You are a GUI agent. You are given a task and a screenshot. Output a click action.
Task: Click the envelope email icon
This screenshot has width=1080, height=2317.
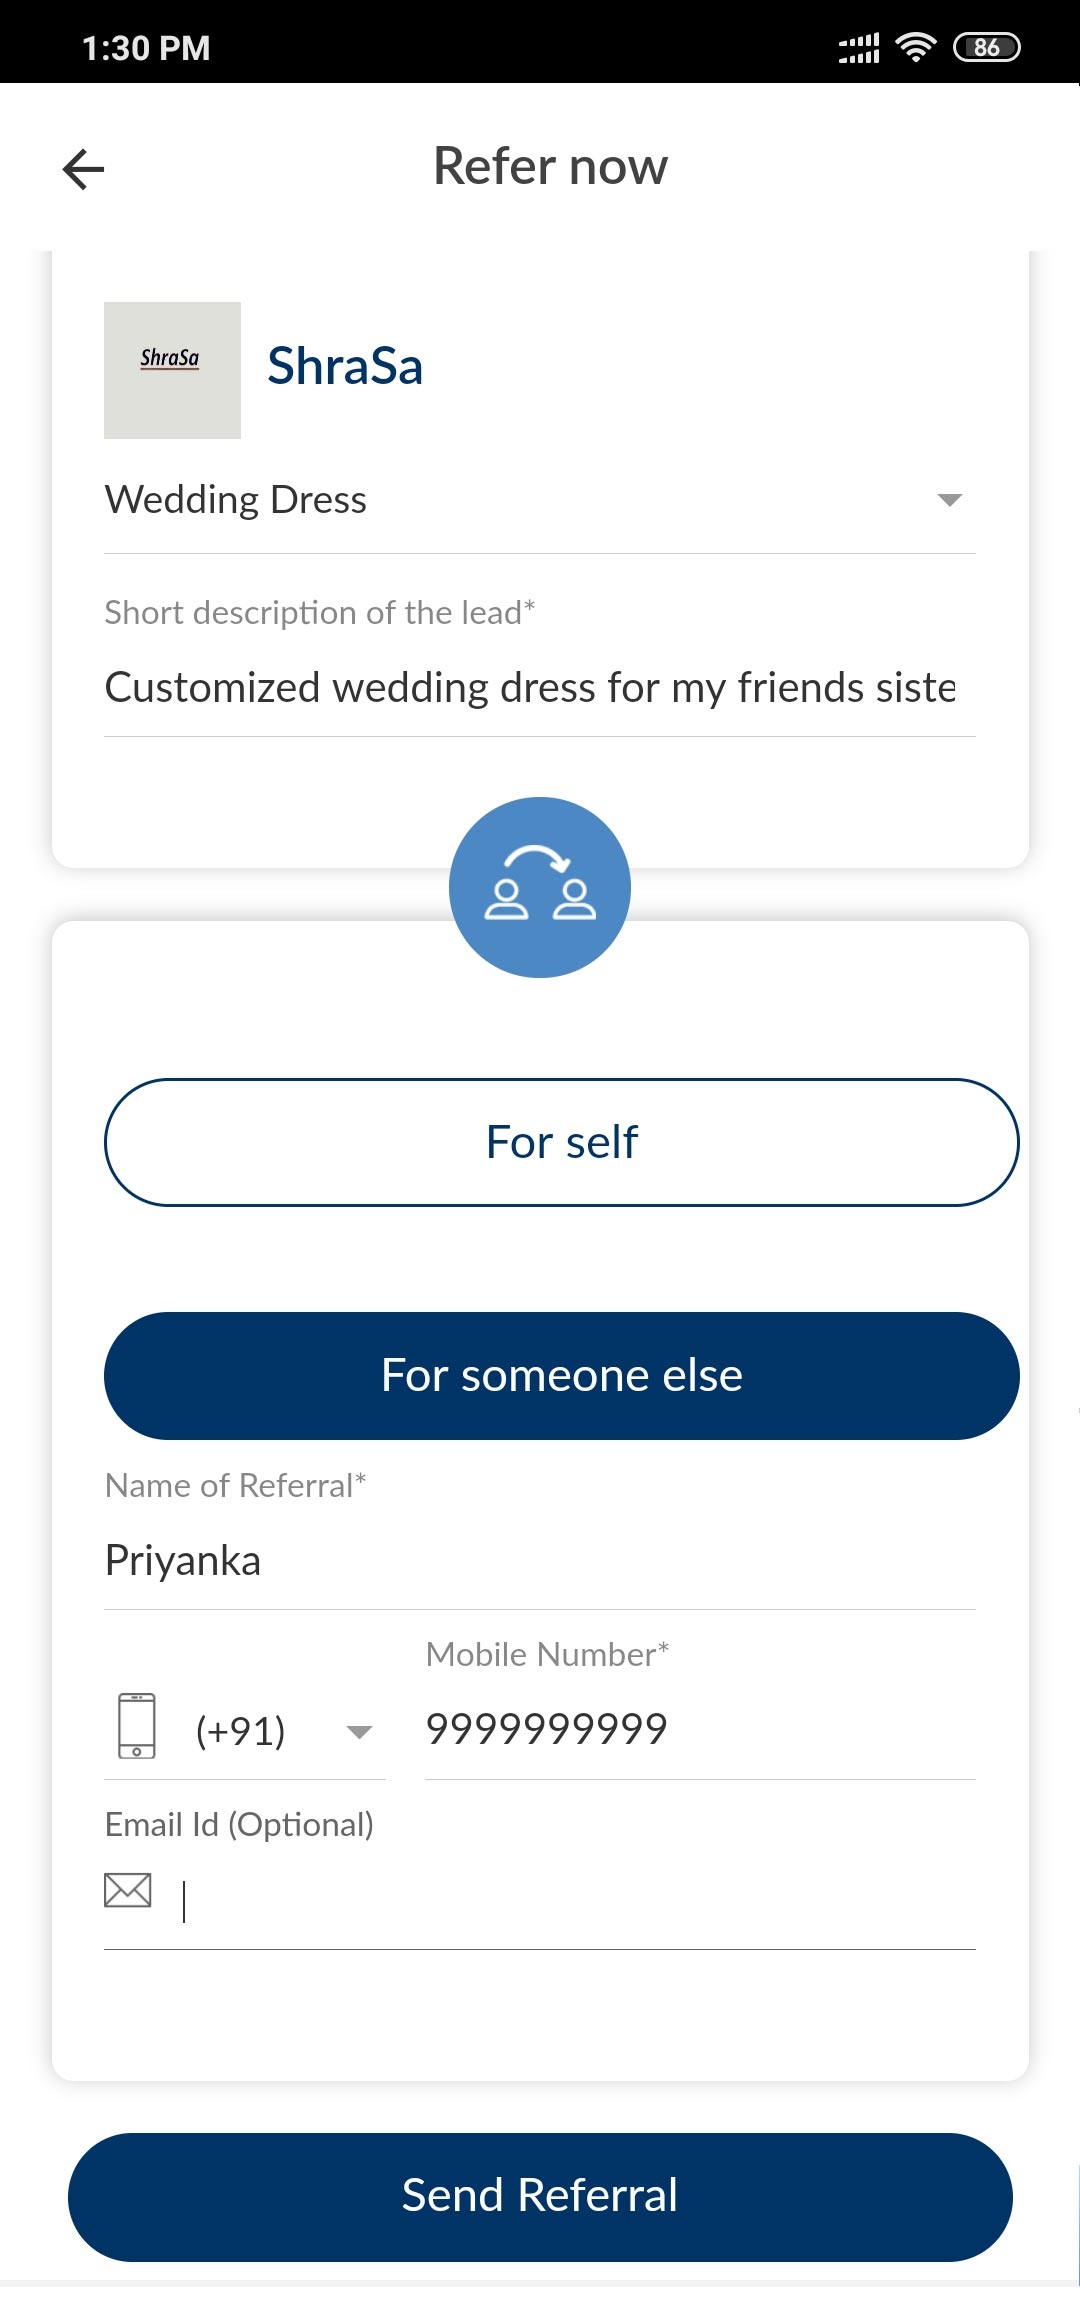point(128,1890)
